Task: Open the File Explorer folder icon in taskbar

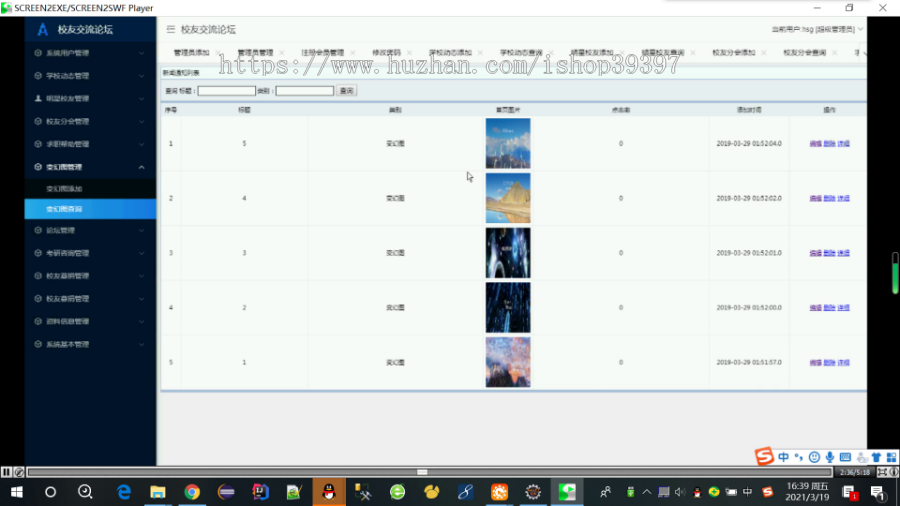Action: click(x=158, y=492)
